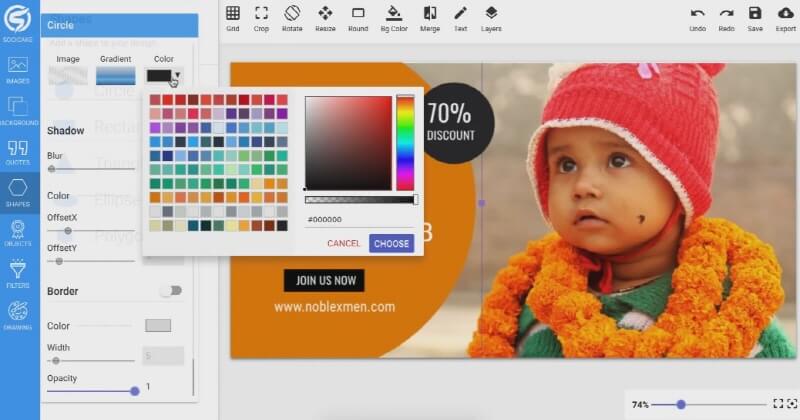Select the www.noblexmen.com text on canvas

(x=334, y=307)
